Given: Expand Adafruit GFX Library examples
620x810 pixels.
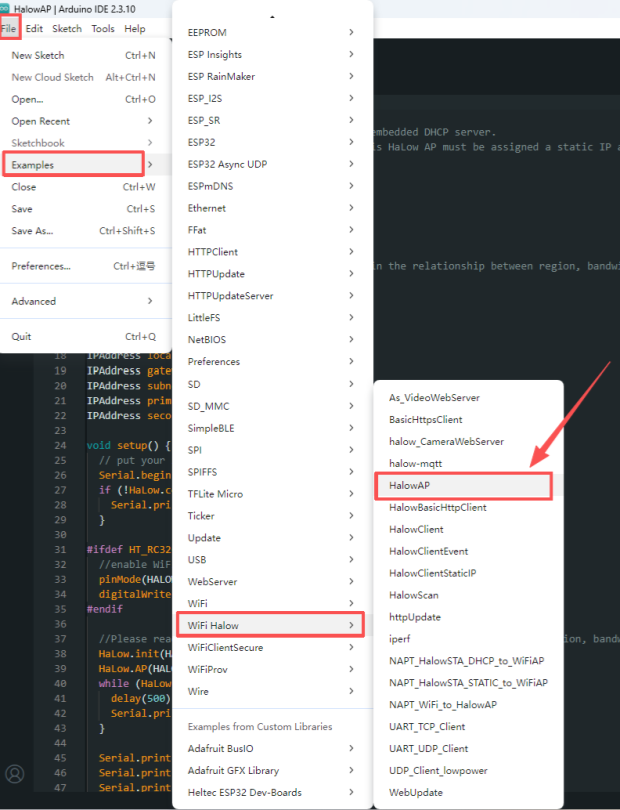Looking at the screenshot, I should coord(272,770).
